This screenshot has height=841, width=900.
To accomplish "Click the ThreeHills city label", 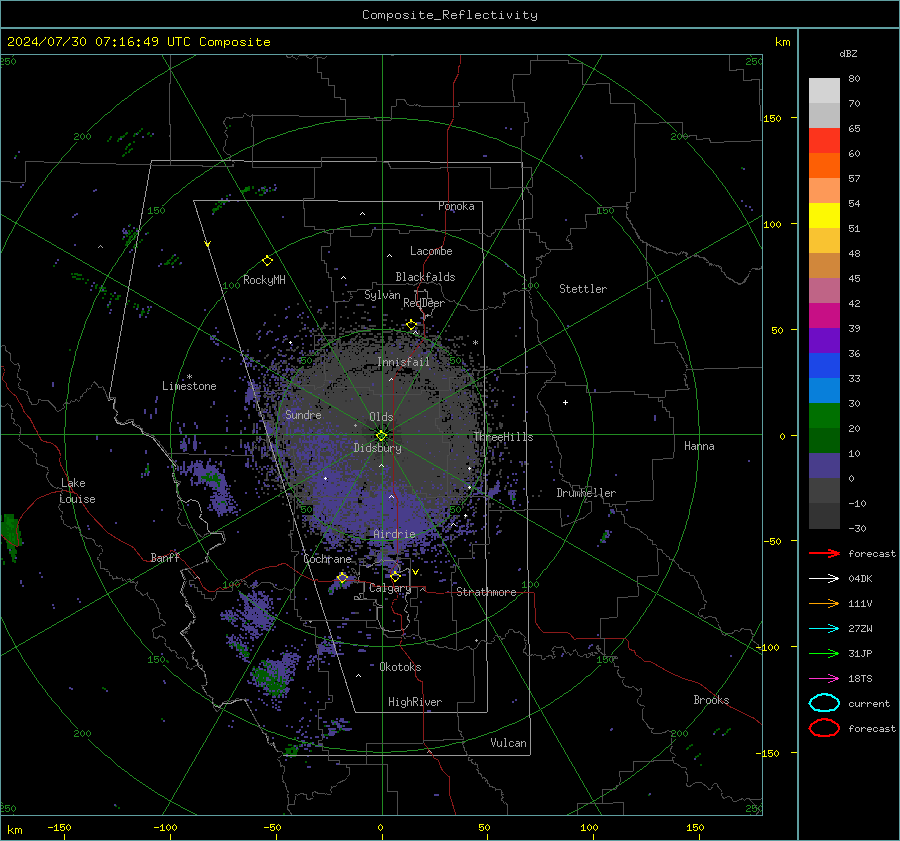I will pyautogui.click(x=503, y=437).
